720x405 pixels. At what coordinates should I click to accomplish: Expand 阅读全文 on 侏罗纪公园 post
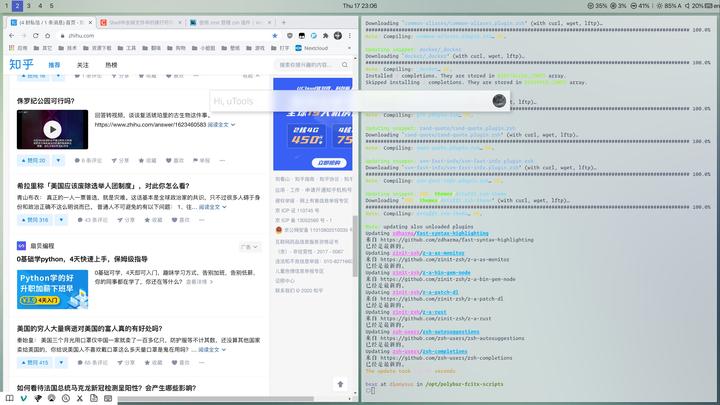pyautogui.click(x=221, y=124)
